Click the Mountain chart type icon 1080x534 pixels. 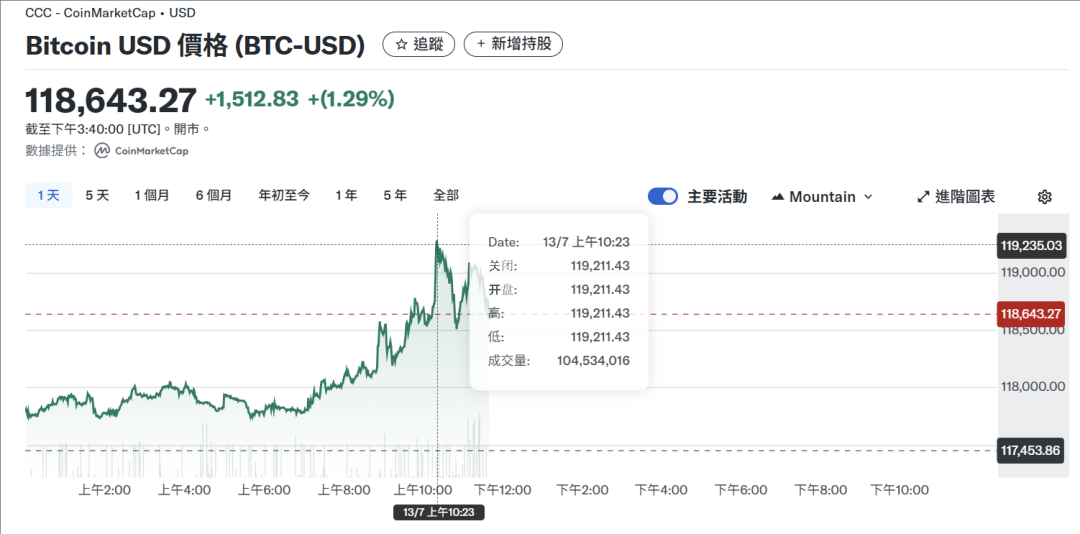pos(778,197)
